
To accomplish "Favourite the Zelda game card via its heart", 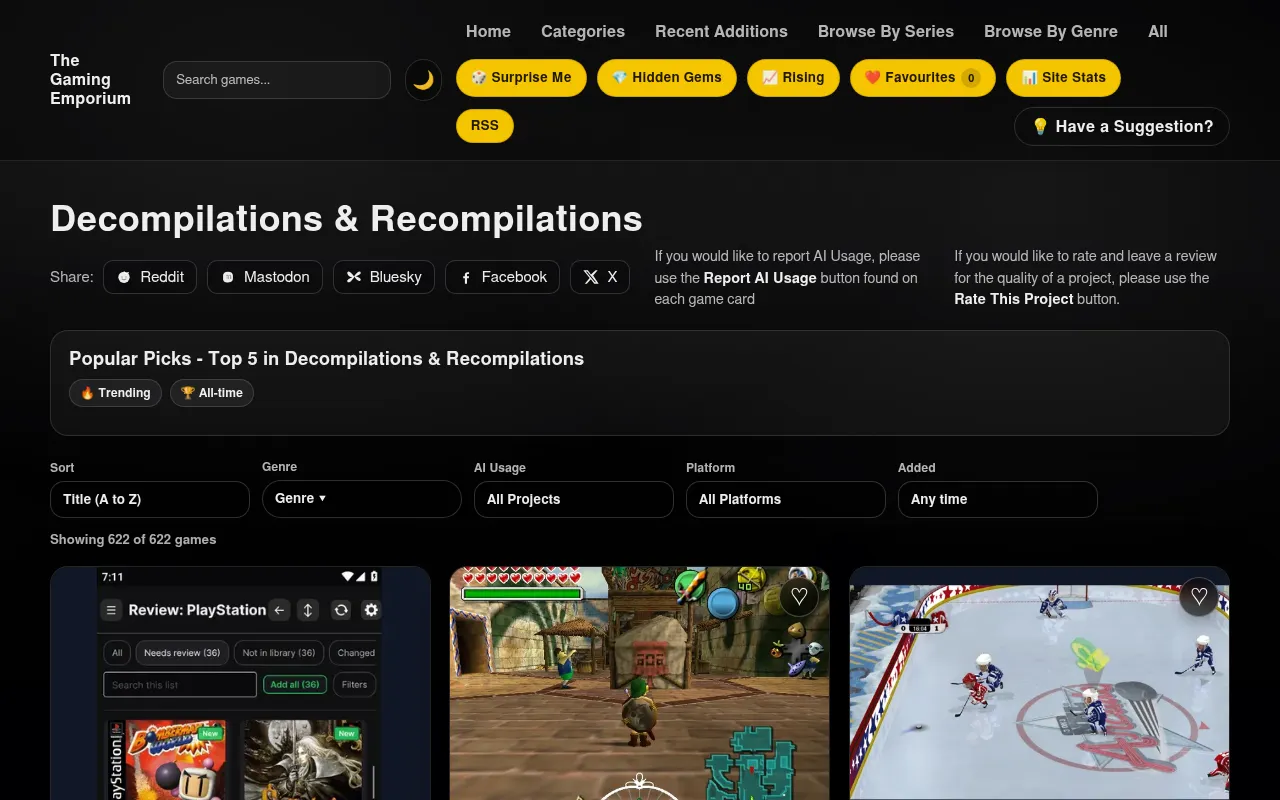I will pyautogui.click(x=799, y=597).
